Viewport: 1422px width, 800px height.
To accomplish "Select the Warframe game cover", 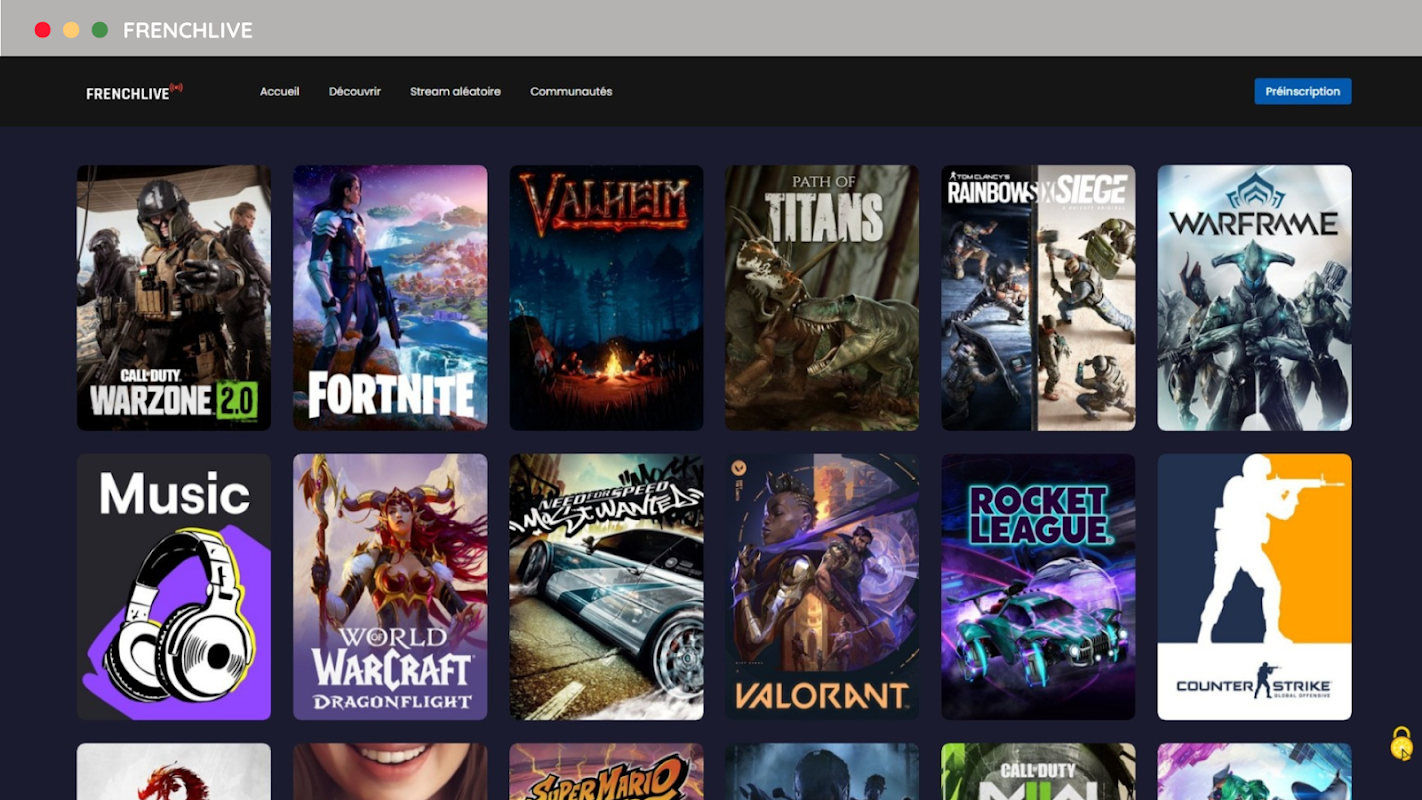I will (1255, 298).
